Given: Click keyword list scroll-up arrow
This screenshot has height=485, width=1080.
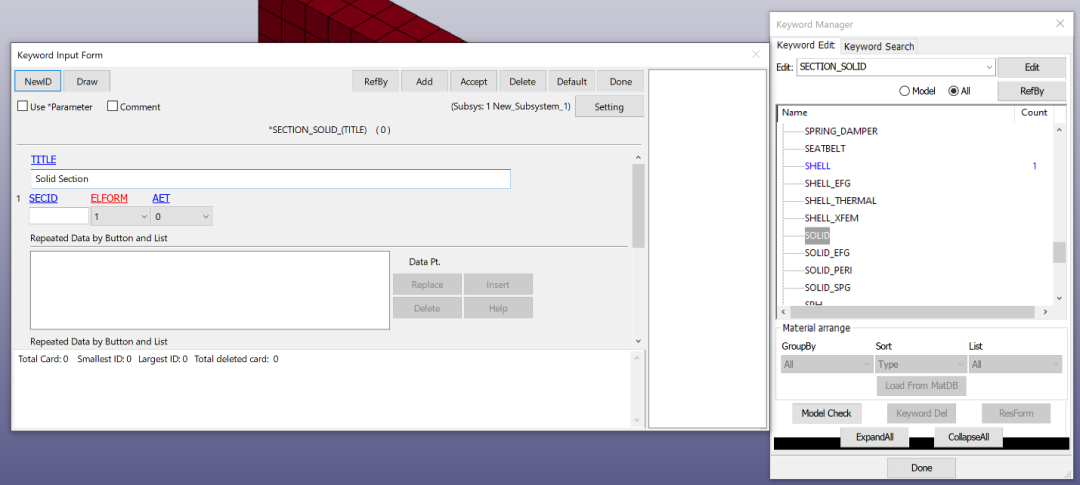Looking at the screenshot, I should 1059,129.
